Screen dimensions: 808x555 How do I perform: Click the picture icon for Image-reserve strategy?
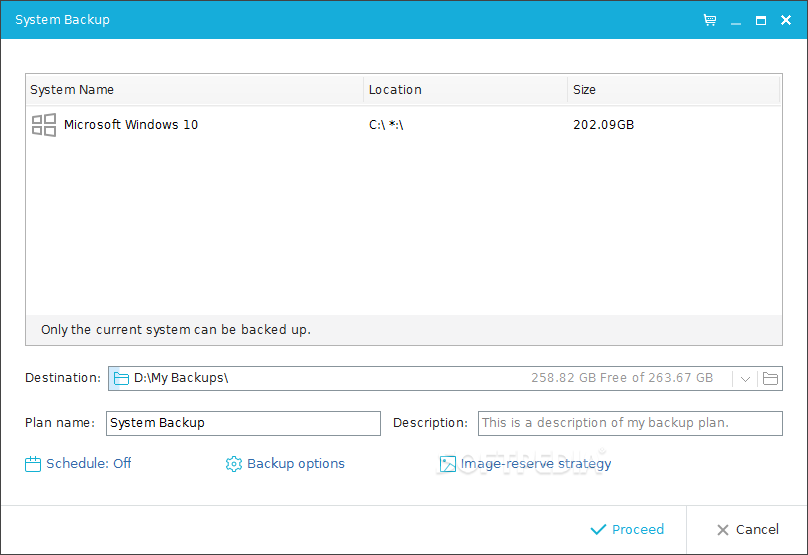pyautogui.click(x=447, y=464)
